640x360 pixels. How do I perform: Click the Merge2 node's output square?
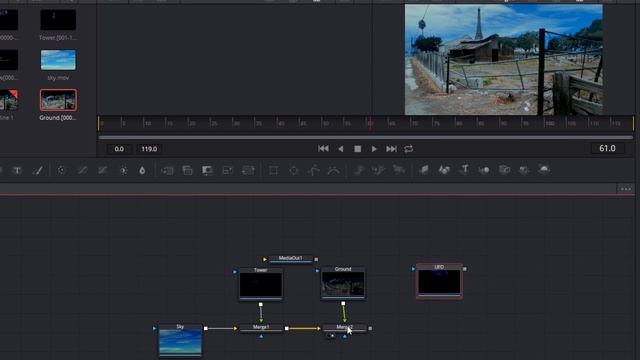(x=370, y=328)
